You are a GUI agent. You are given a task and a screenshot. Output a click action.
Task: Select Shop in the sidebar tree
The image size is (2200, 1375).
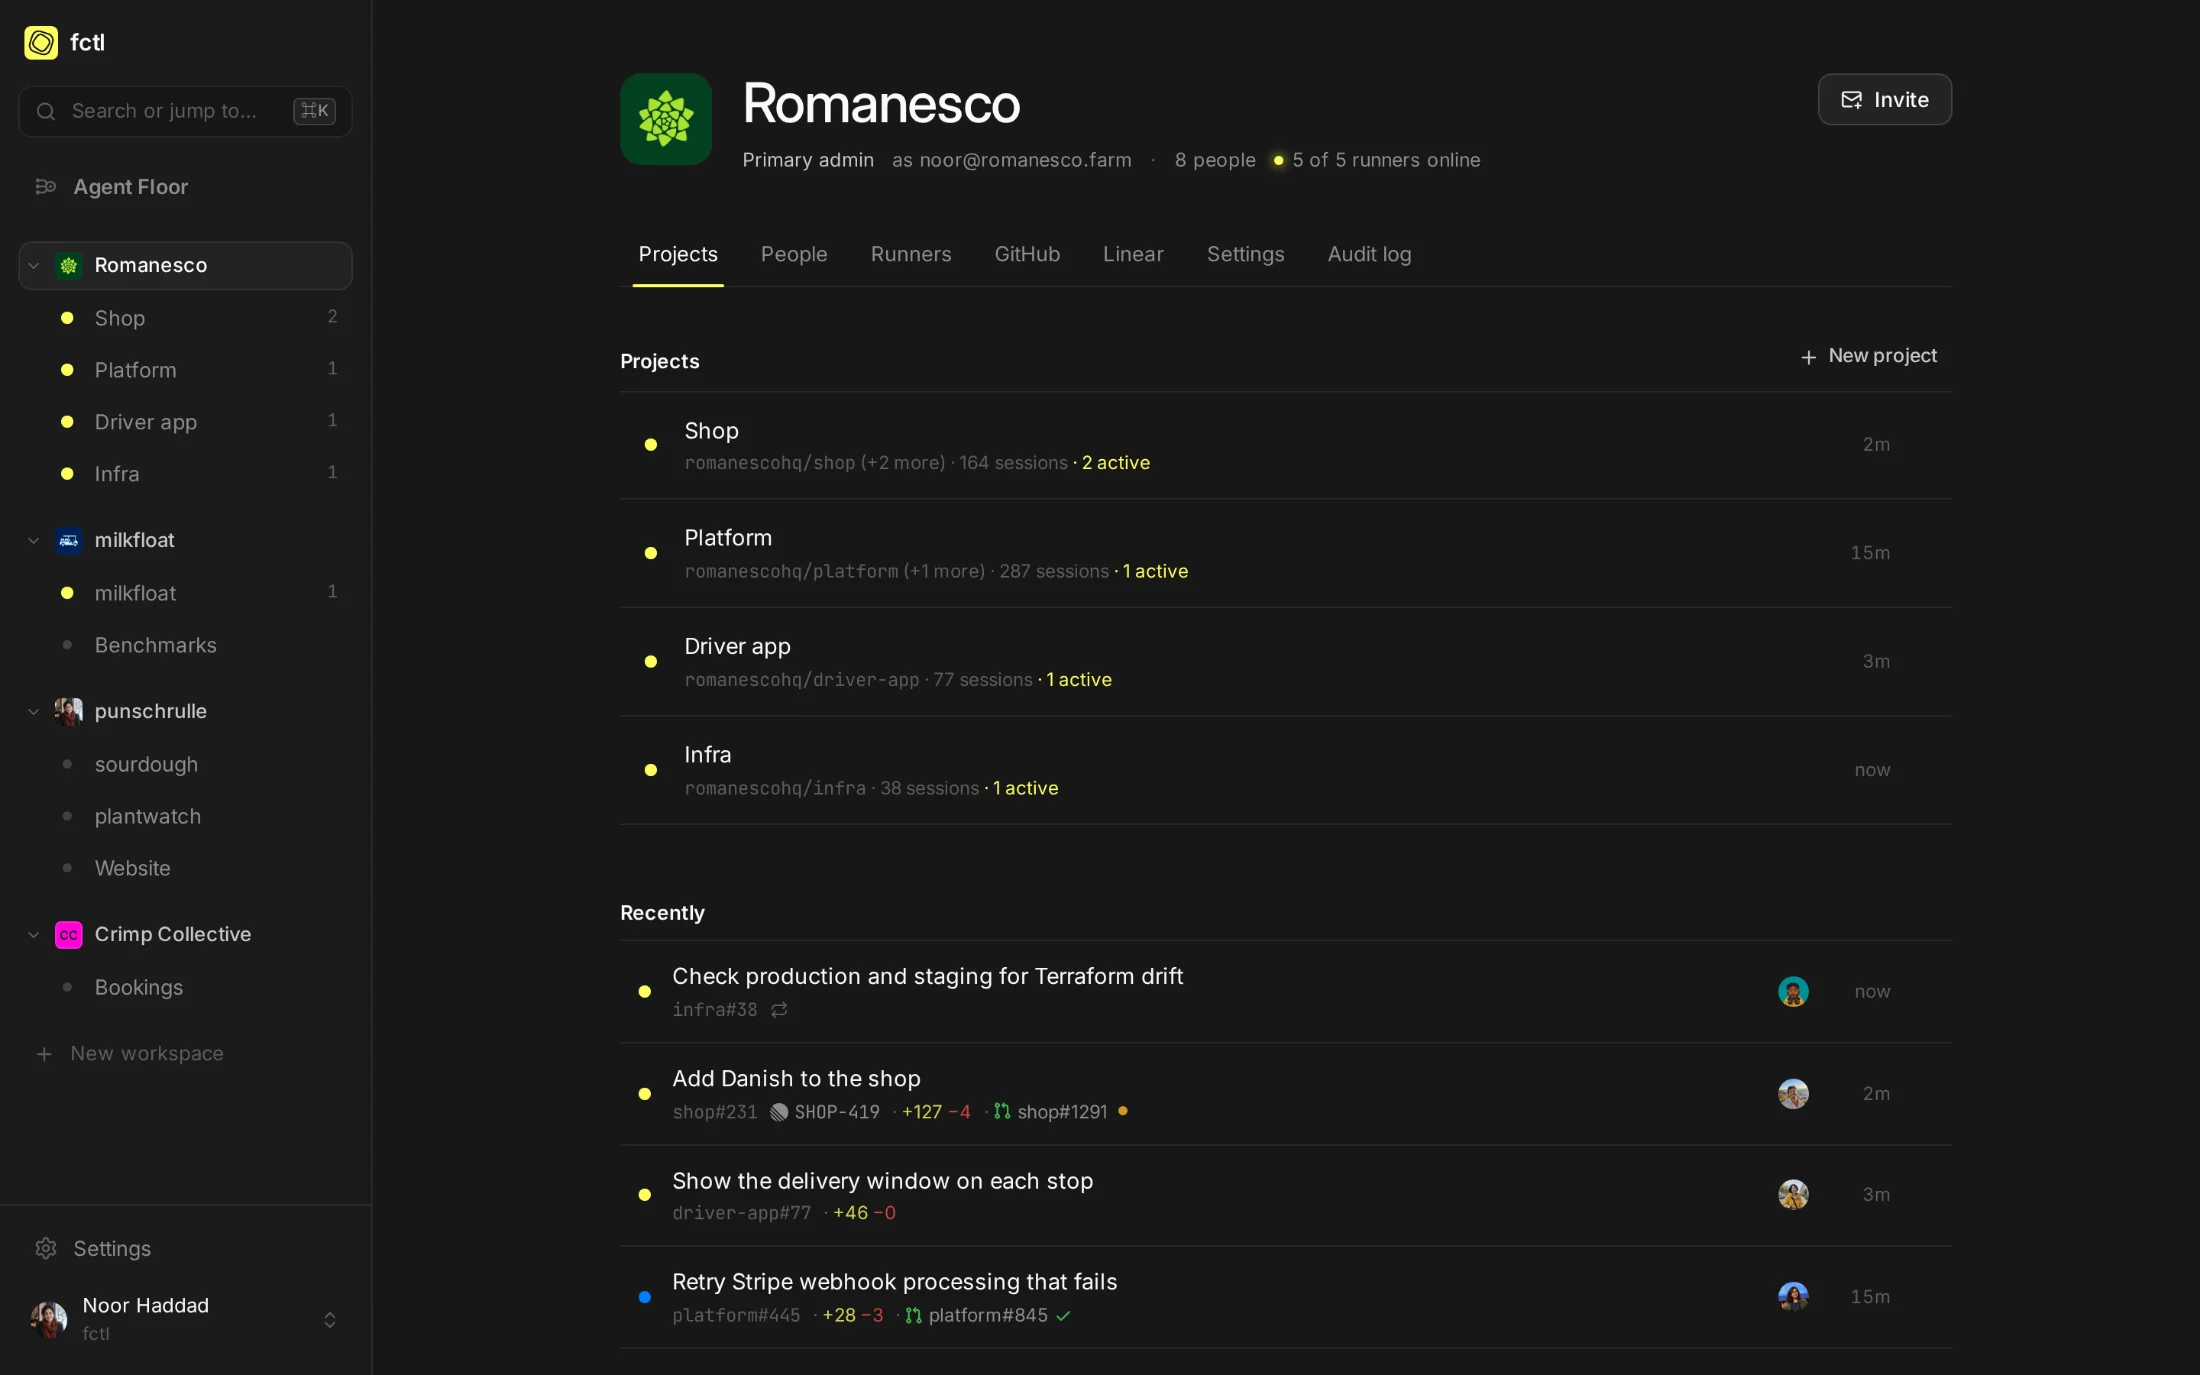point(185,318)
